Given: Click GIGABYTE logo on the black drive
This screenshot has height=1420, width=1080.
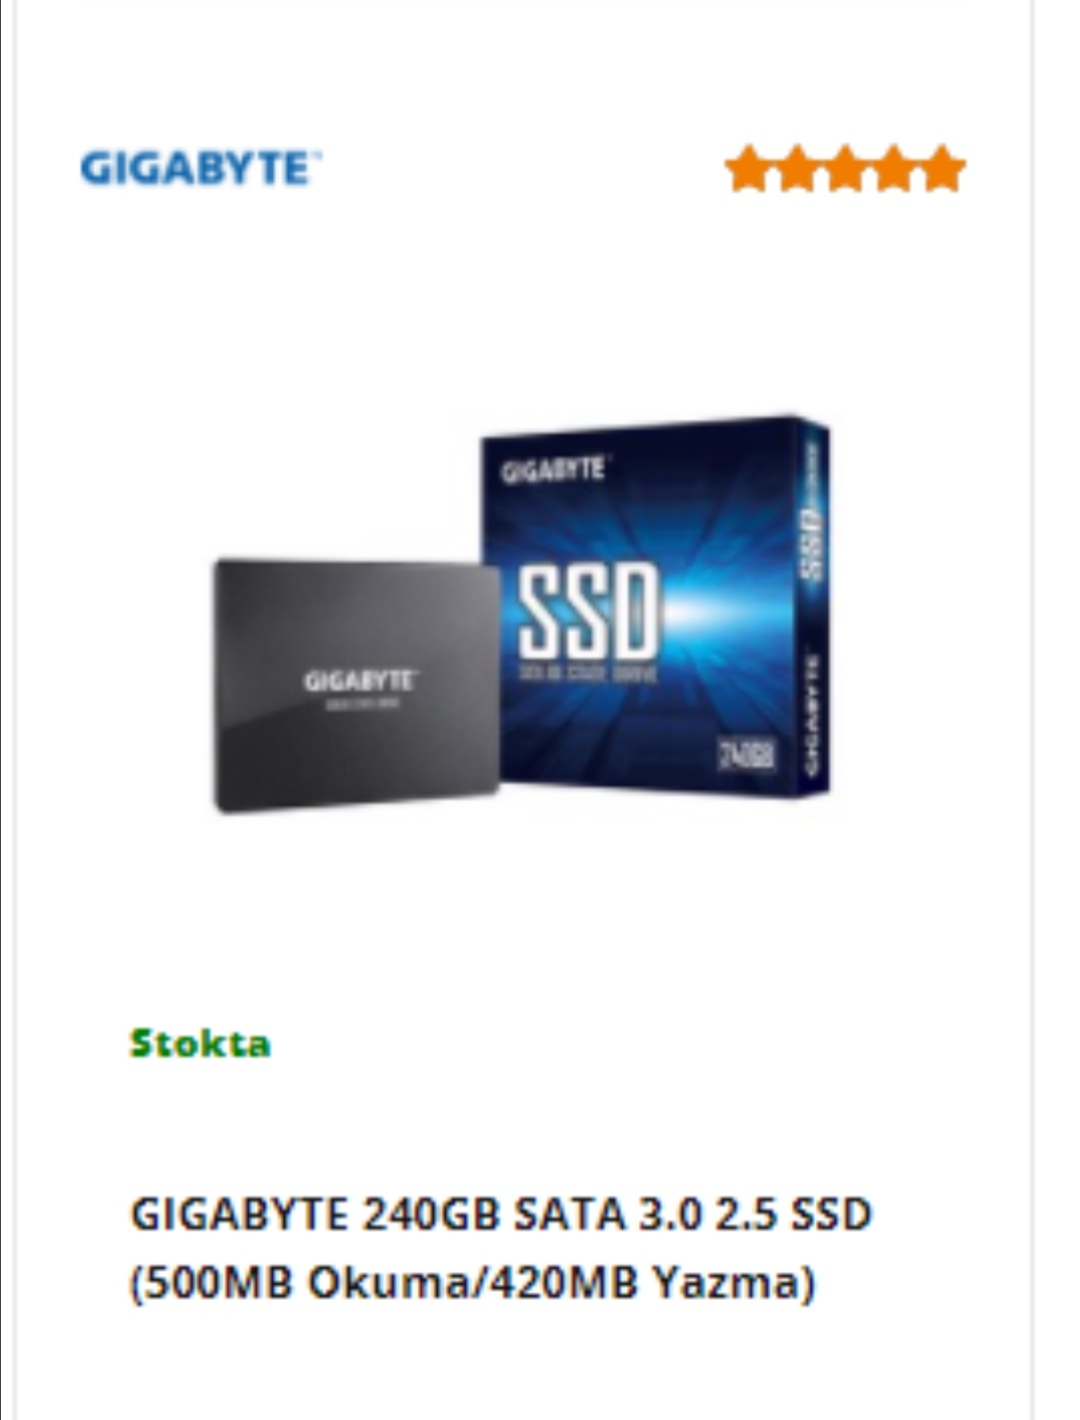Looking at the screenshot, I should (x=360, y=682).
